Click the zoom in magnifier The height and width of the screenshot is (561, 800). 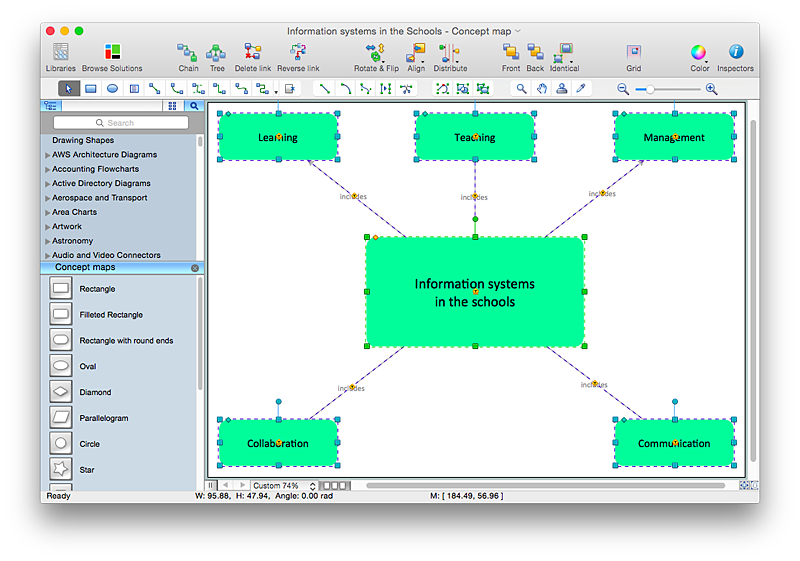pos(712,89)
